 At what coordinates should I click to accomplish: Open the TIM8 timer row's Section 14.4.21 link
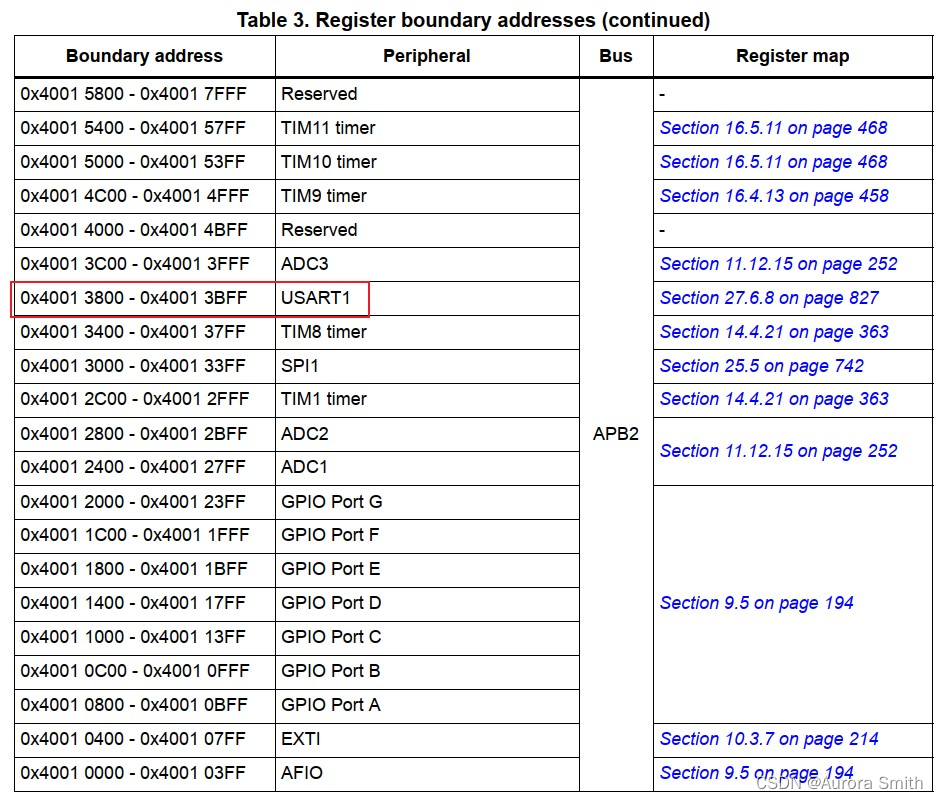pos(774,332)
